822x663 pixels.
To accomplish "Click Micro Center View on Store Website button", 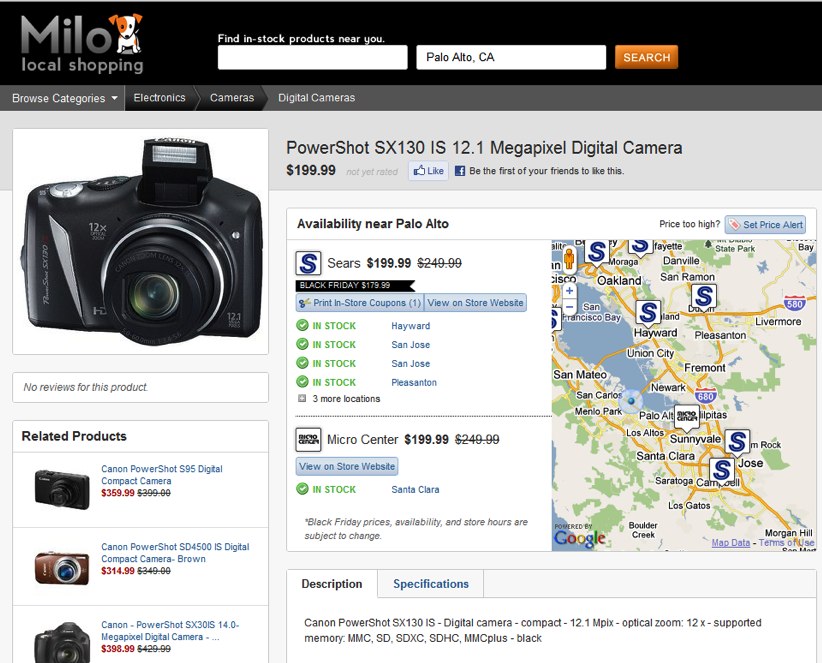I will [x=347, y=466].
